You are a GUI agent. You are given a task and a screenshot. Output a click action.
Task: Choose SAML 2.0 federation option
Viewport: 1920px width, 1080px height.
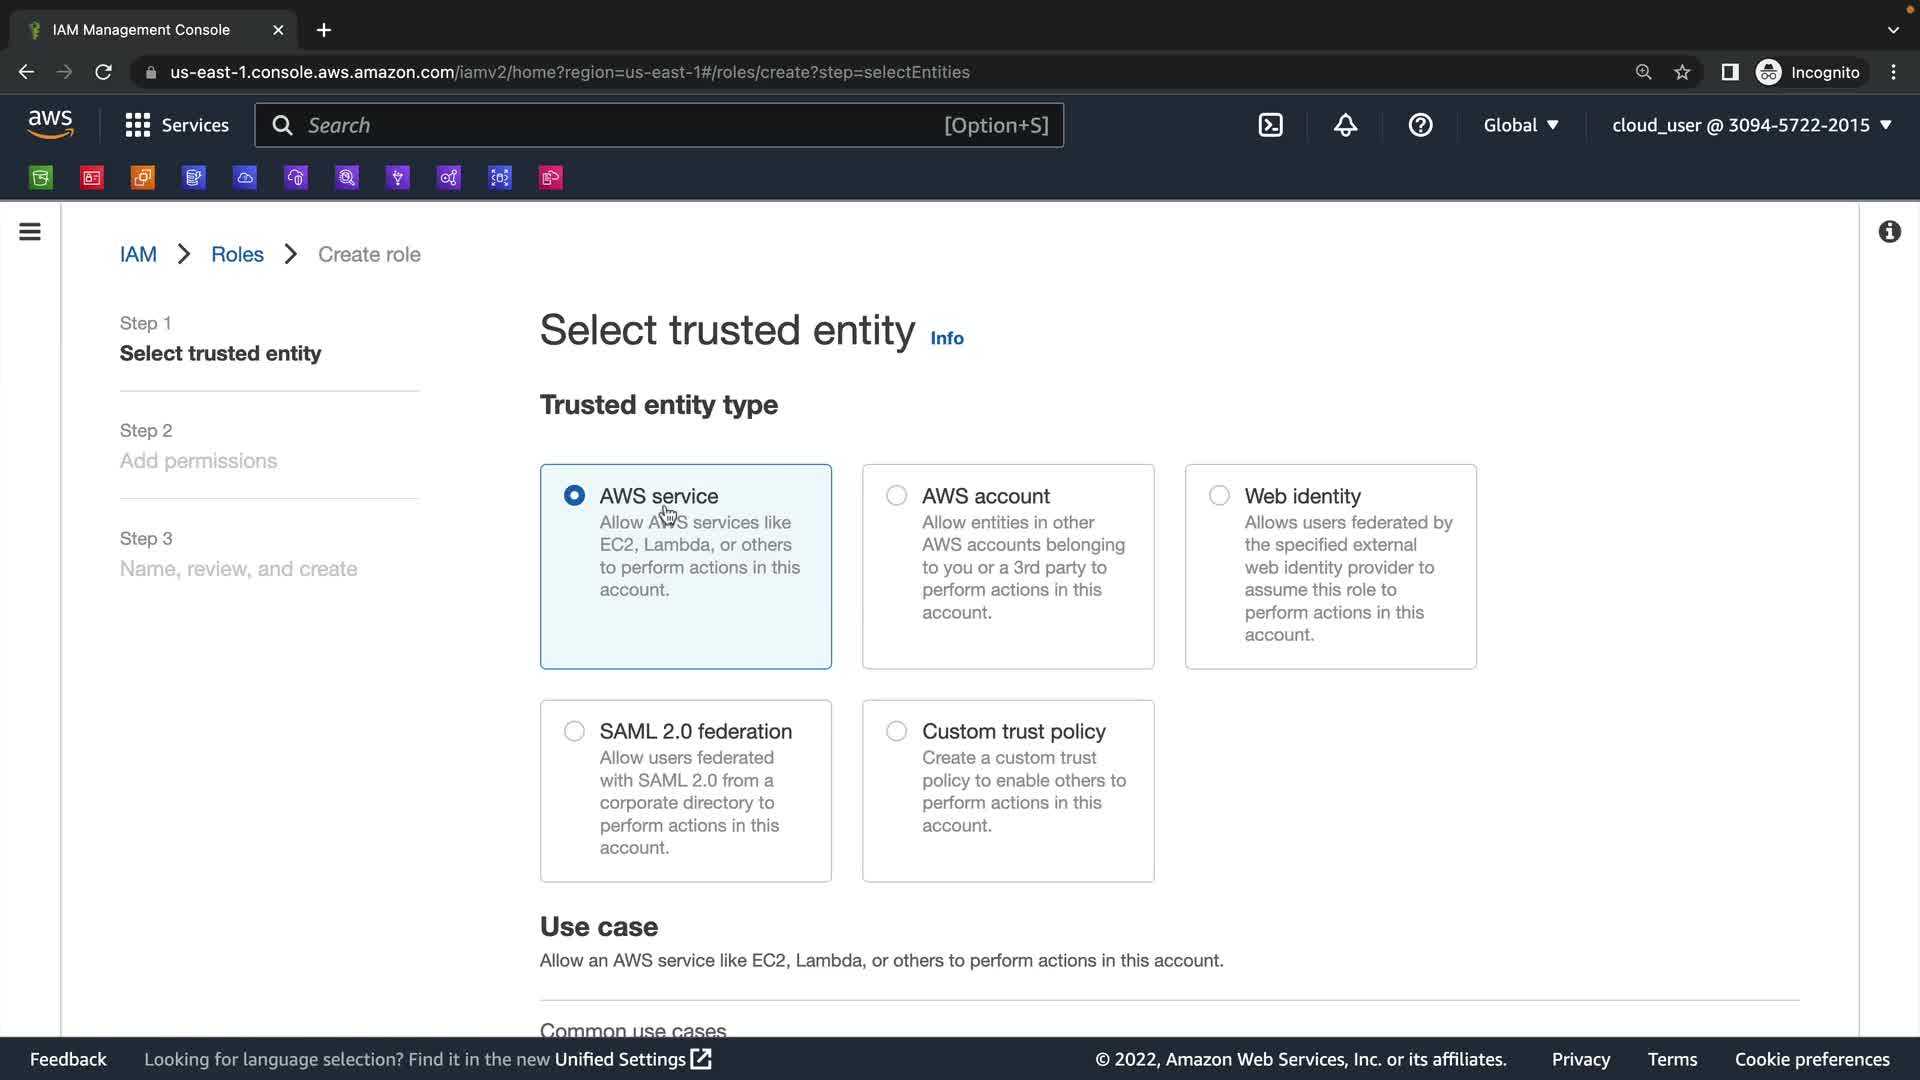pos(574,731)
